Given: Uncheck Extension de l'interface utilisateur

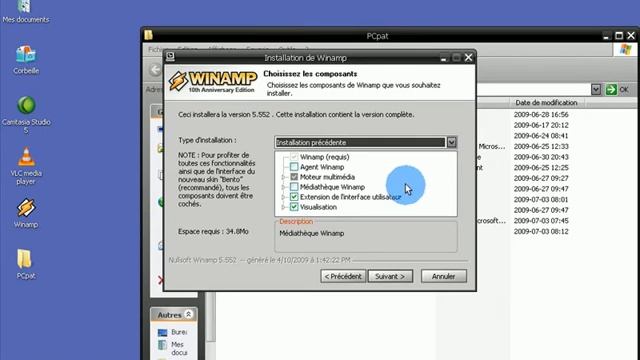Looking at the screenshot, I should tap(294, 197).
